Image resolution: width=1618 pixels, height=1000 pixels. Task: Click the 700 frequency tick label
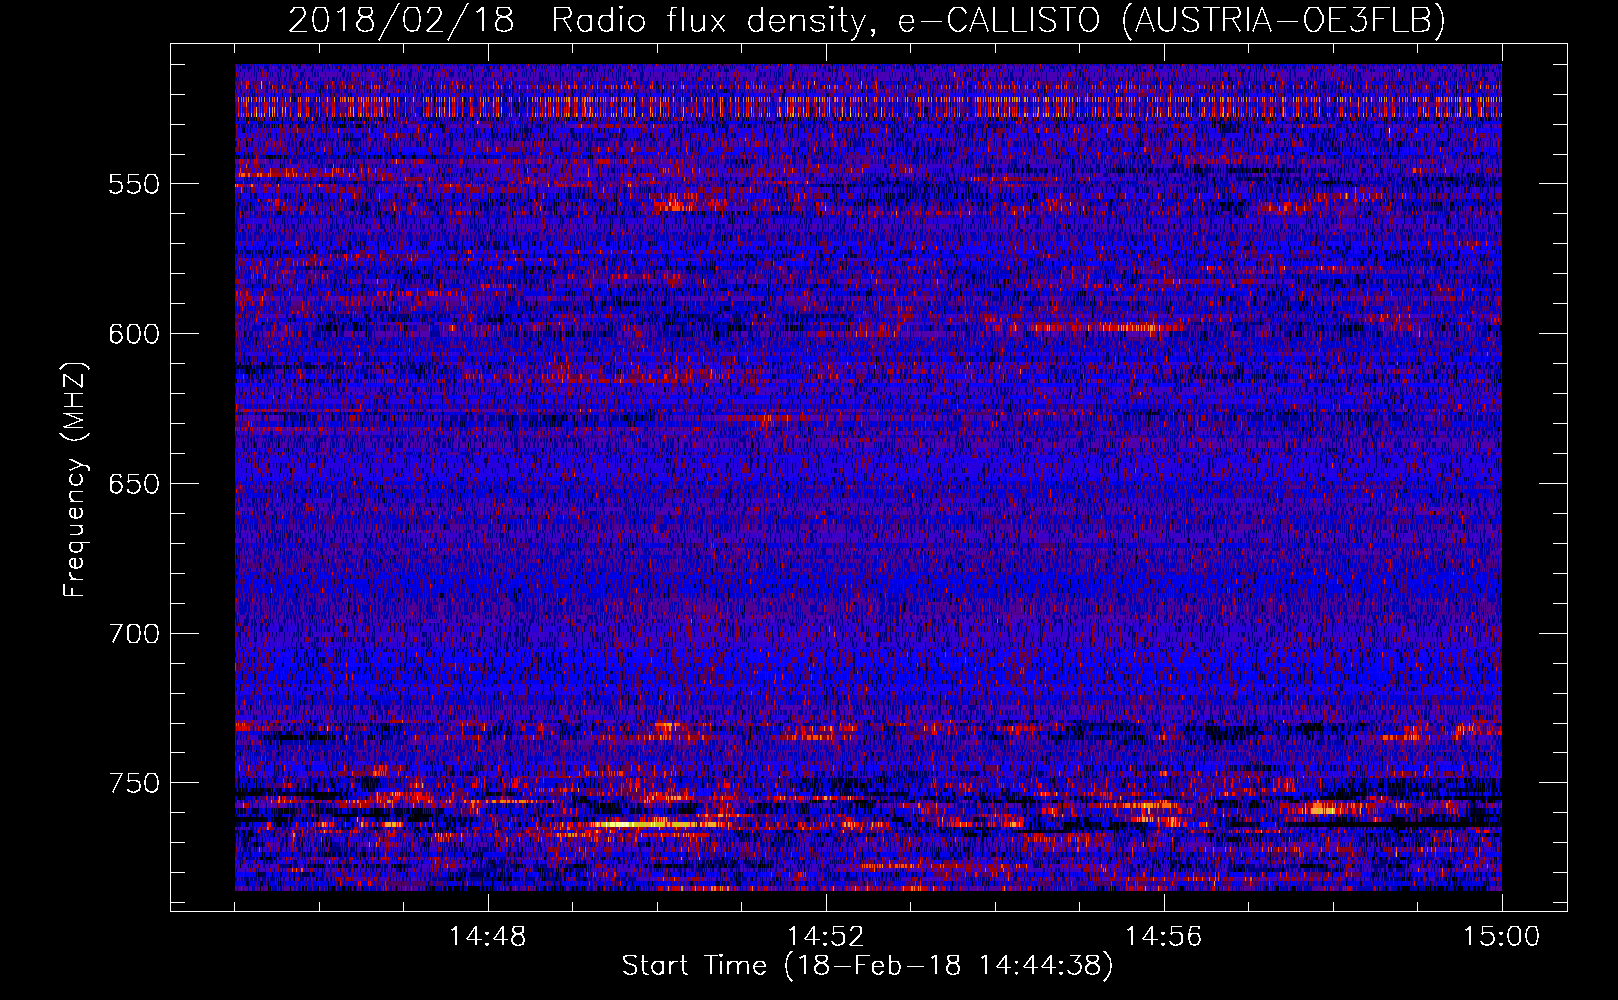(134, 634)
